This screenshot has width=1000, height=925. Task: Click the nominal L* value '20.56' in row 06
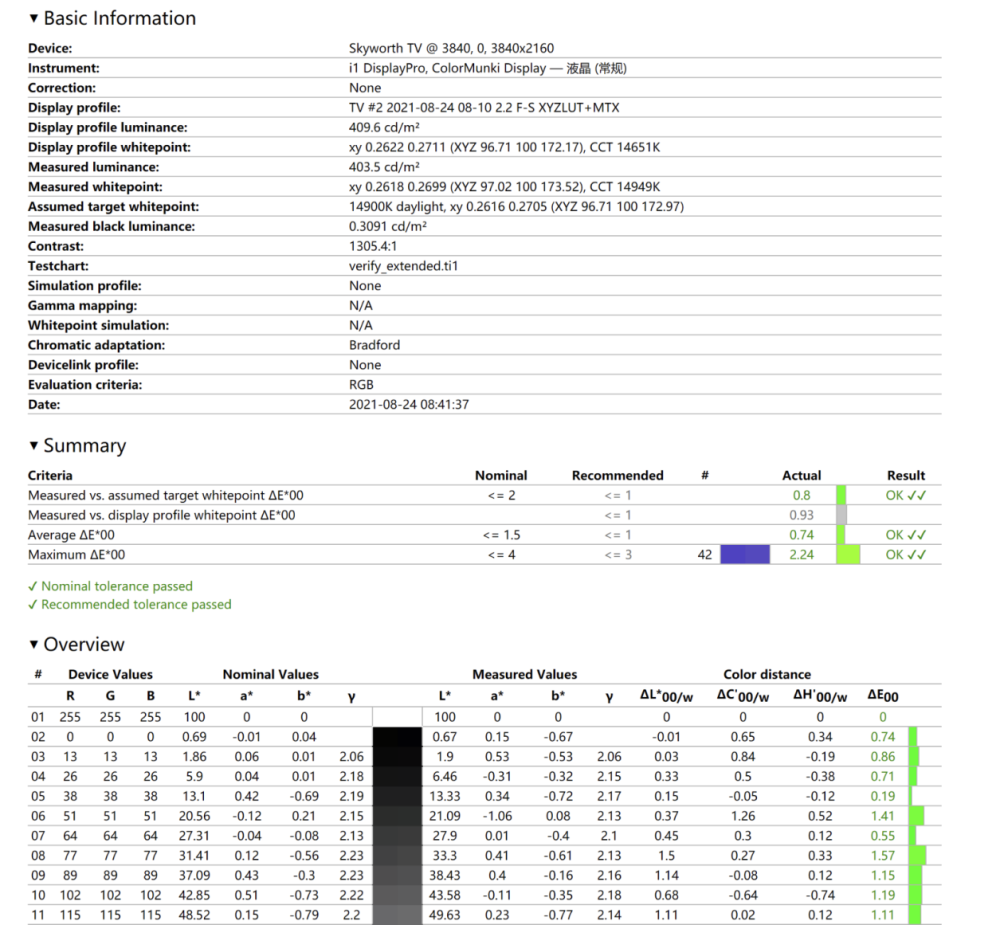click(x=194, y=816)
